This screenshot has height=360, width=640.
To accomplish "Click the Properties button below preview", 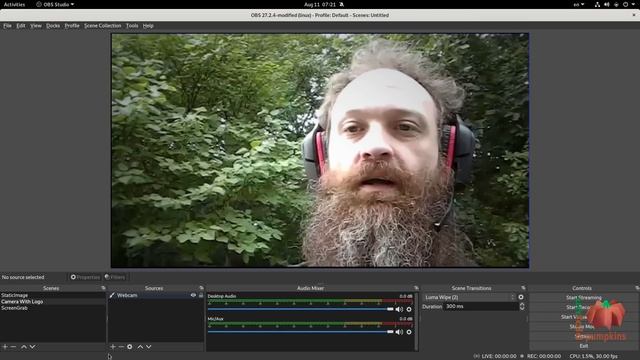I will [85, 277].
